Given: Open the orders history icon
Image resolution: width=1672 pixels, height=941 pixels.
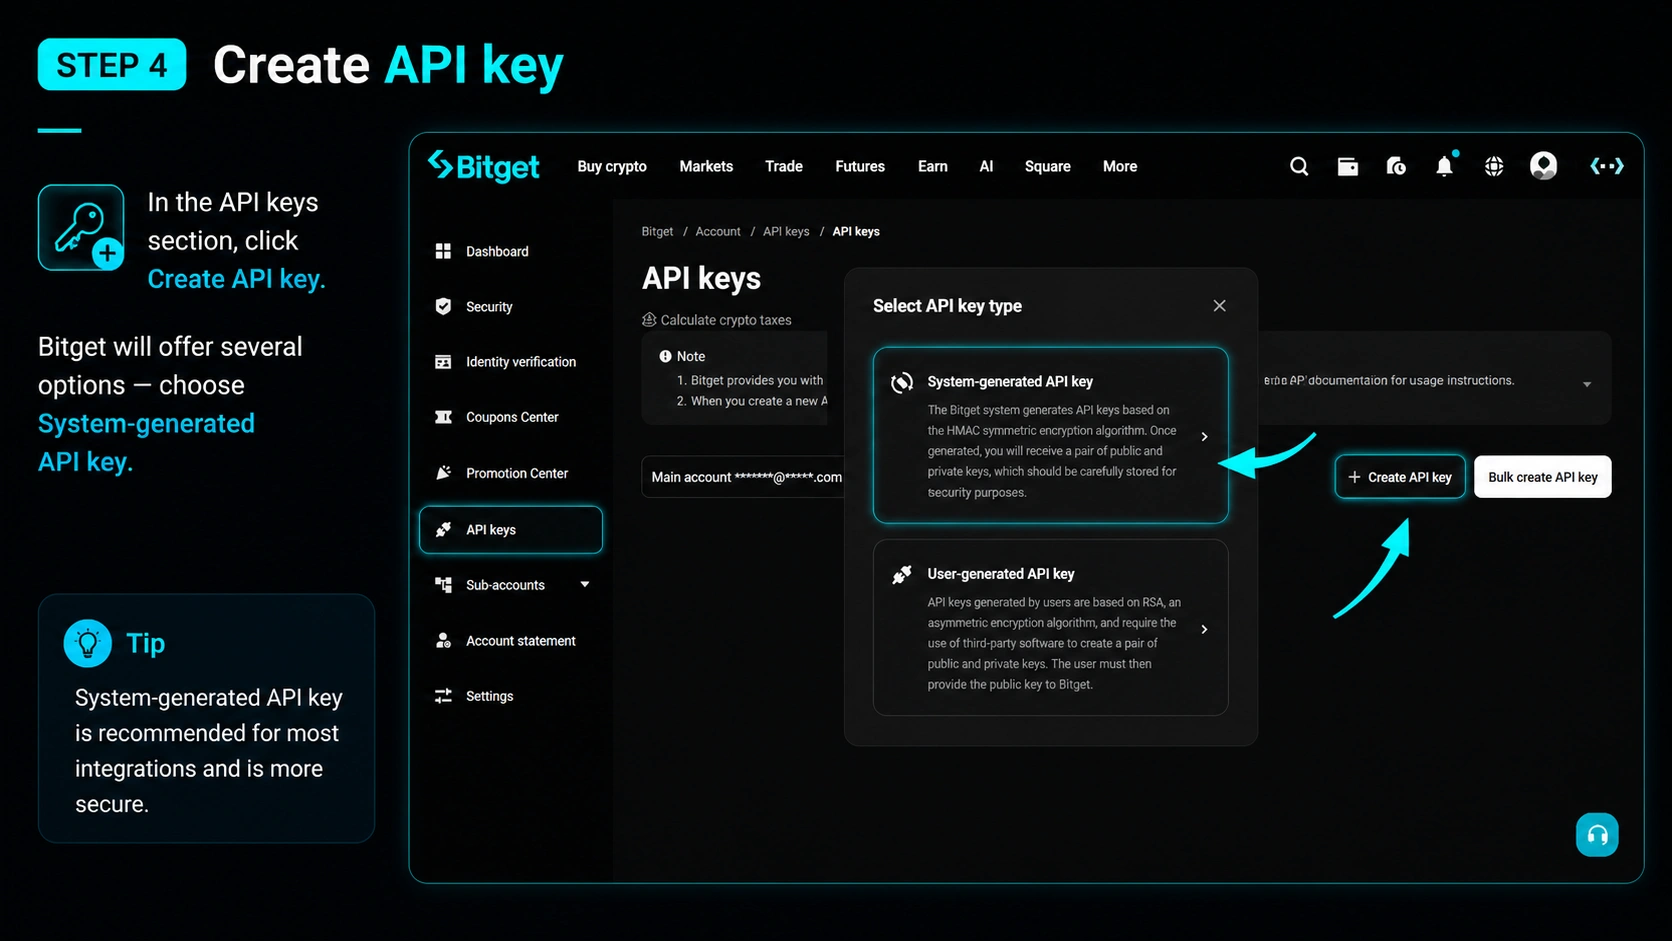Looking at the screenshot, I should pos(1396,166).
